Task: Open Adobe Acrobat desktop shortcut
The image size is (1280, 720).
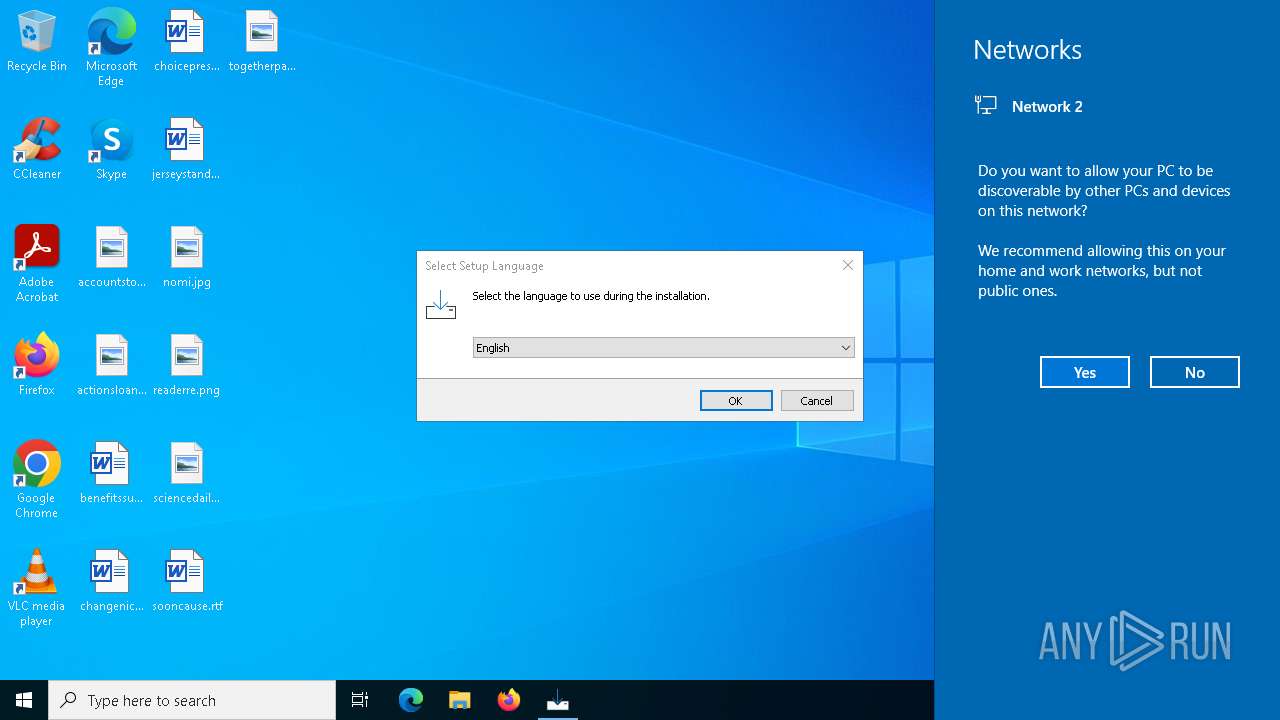Action: coord(37,264)
